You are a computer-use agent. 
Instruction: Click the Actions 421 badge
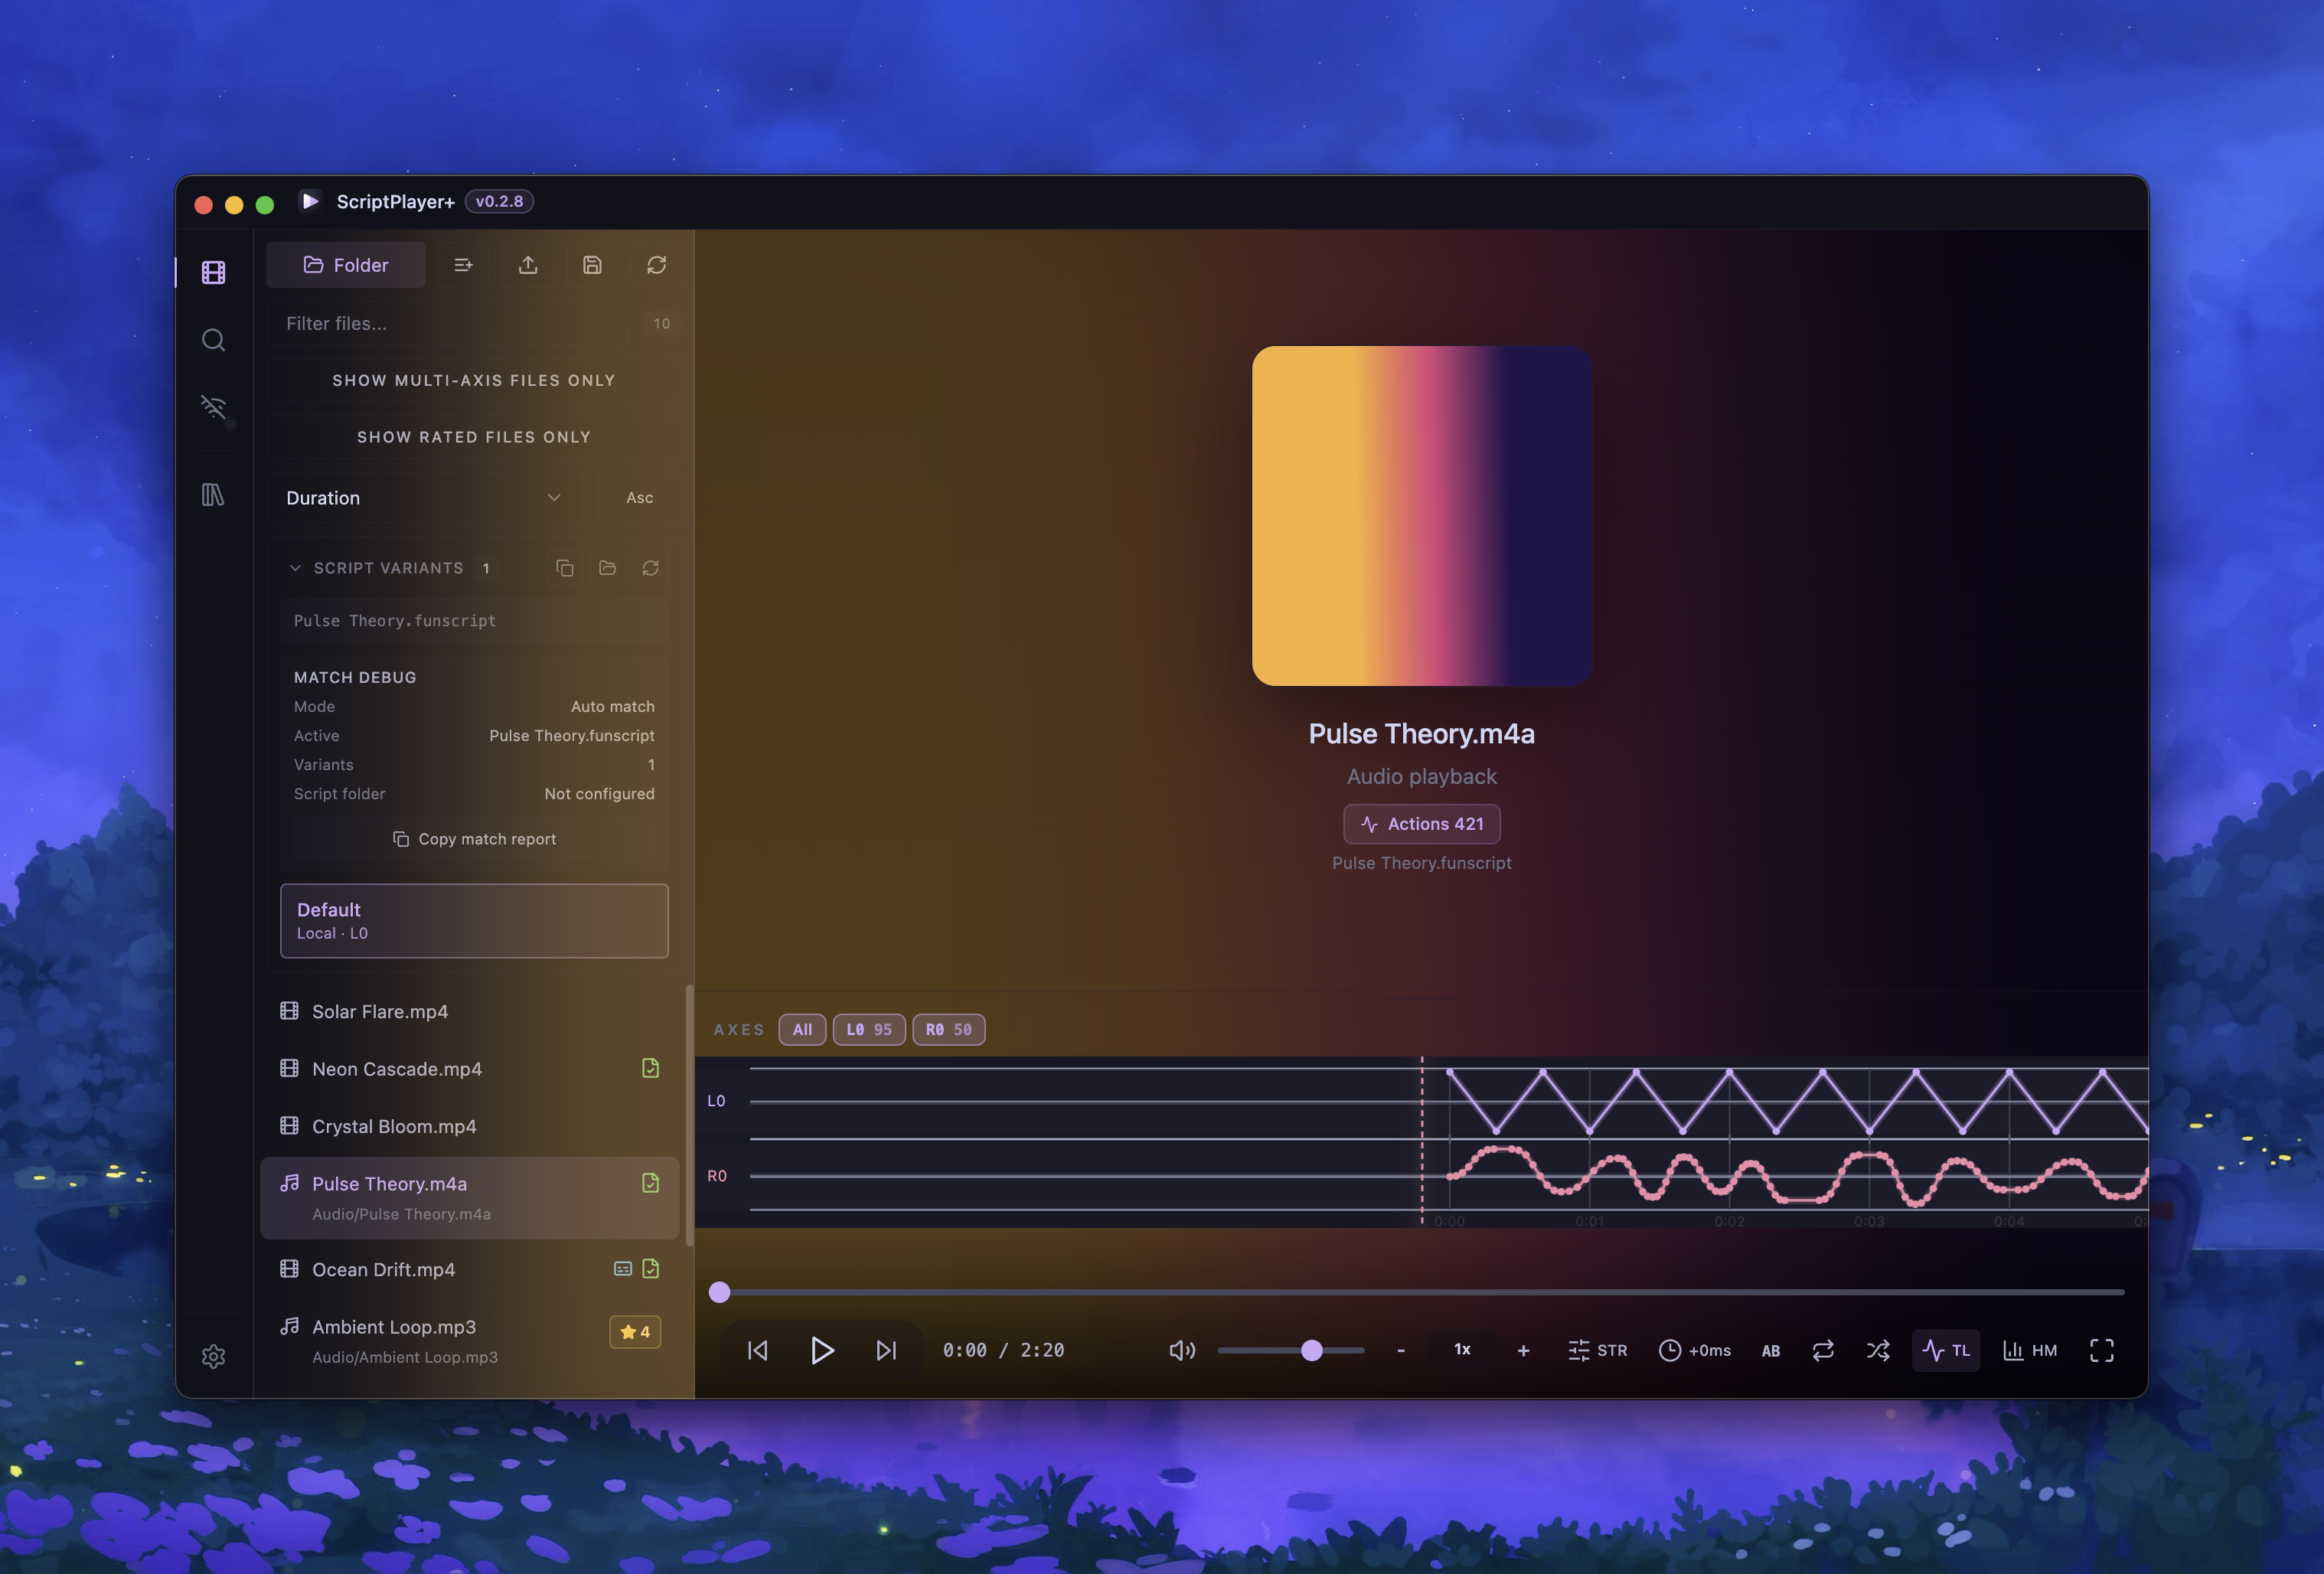click(1421, 824)
